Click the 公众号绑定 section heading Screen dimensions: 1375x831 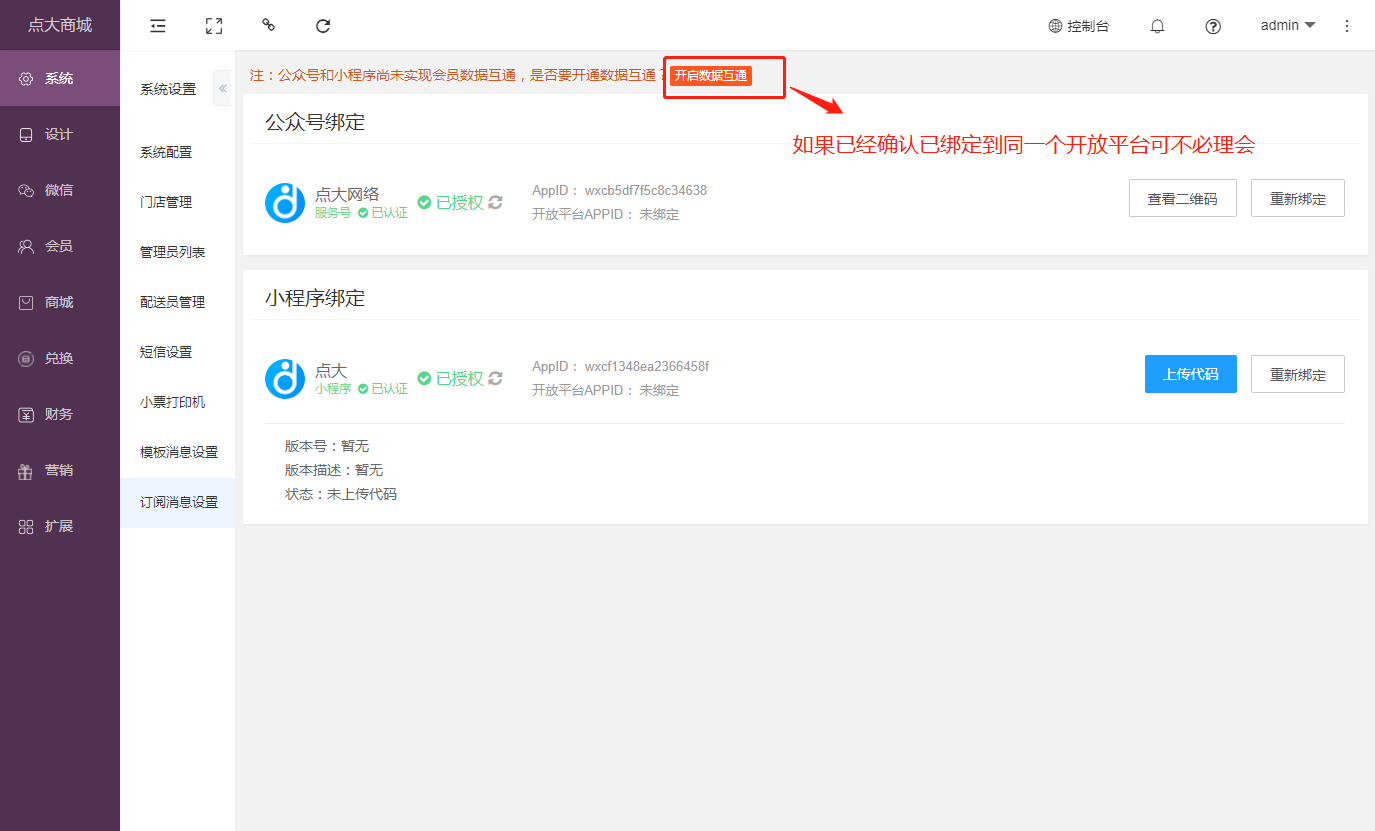315,122
